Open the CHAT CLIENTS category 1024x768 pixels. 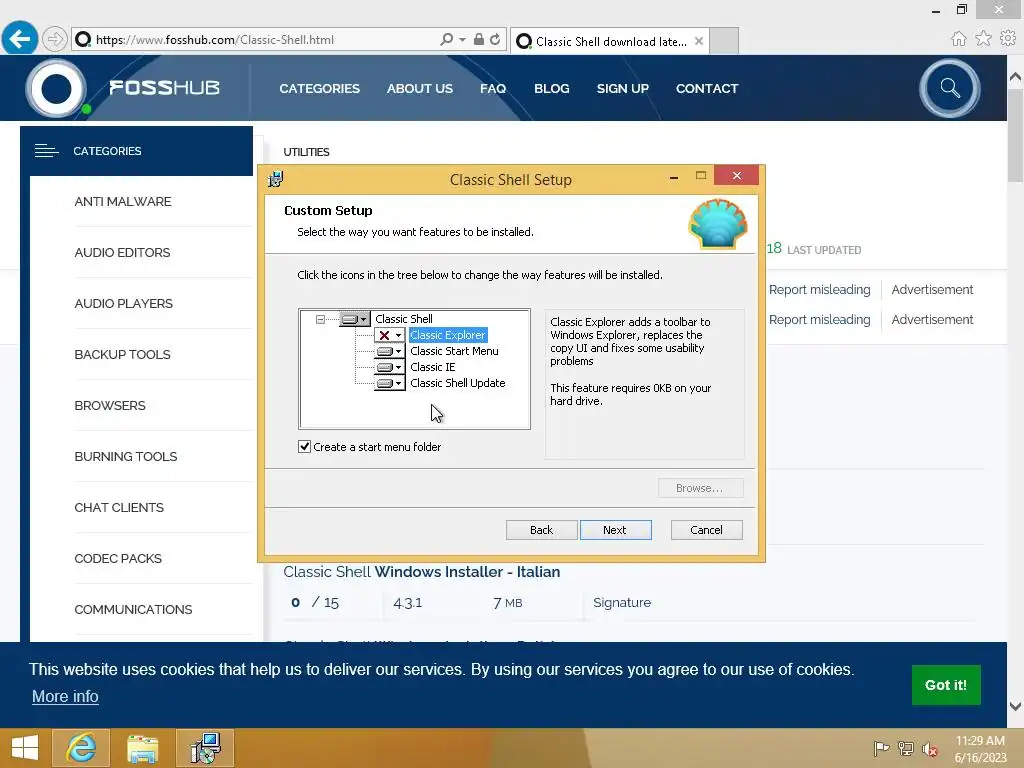click(x=119, y=507)
